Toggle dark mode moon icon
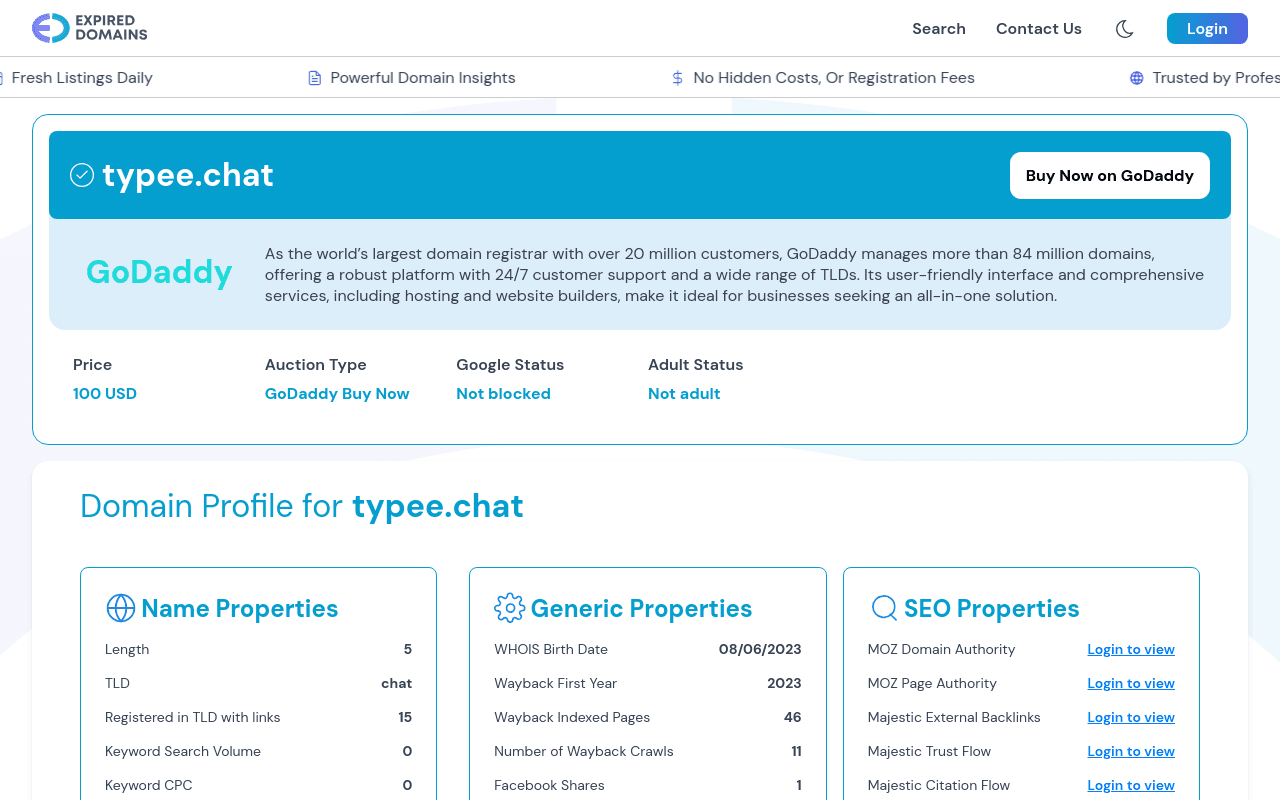The width and height of the screenshot is (1280, 800). pos(1124,29)
